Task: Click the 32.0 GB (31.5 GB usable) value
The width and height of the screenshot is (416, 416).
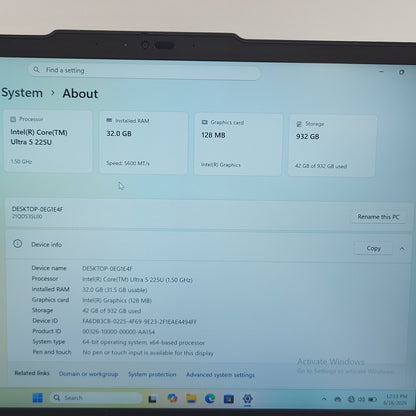Action: pyautogui.click(x=115, y=290)
